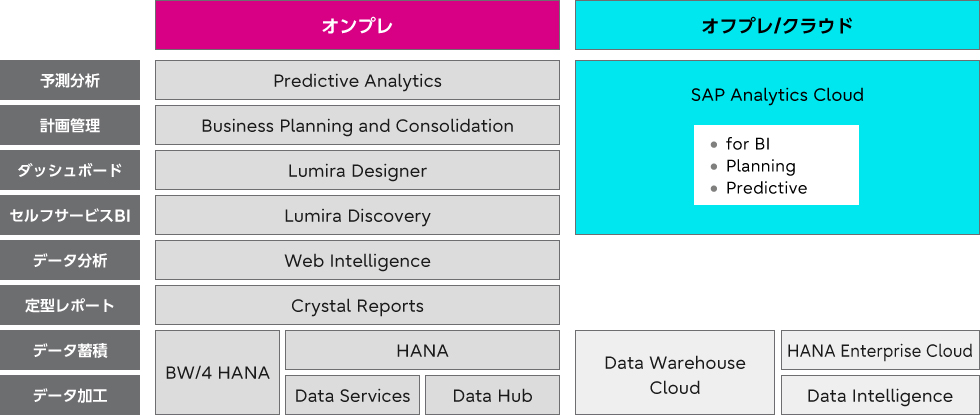Click the セルフサービスBI category label
This screenshot has width=980, height=415.
pyautogui.click(x=70, y=215)
